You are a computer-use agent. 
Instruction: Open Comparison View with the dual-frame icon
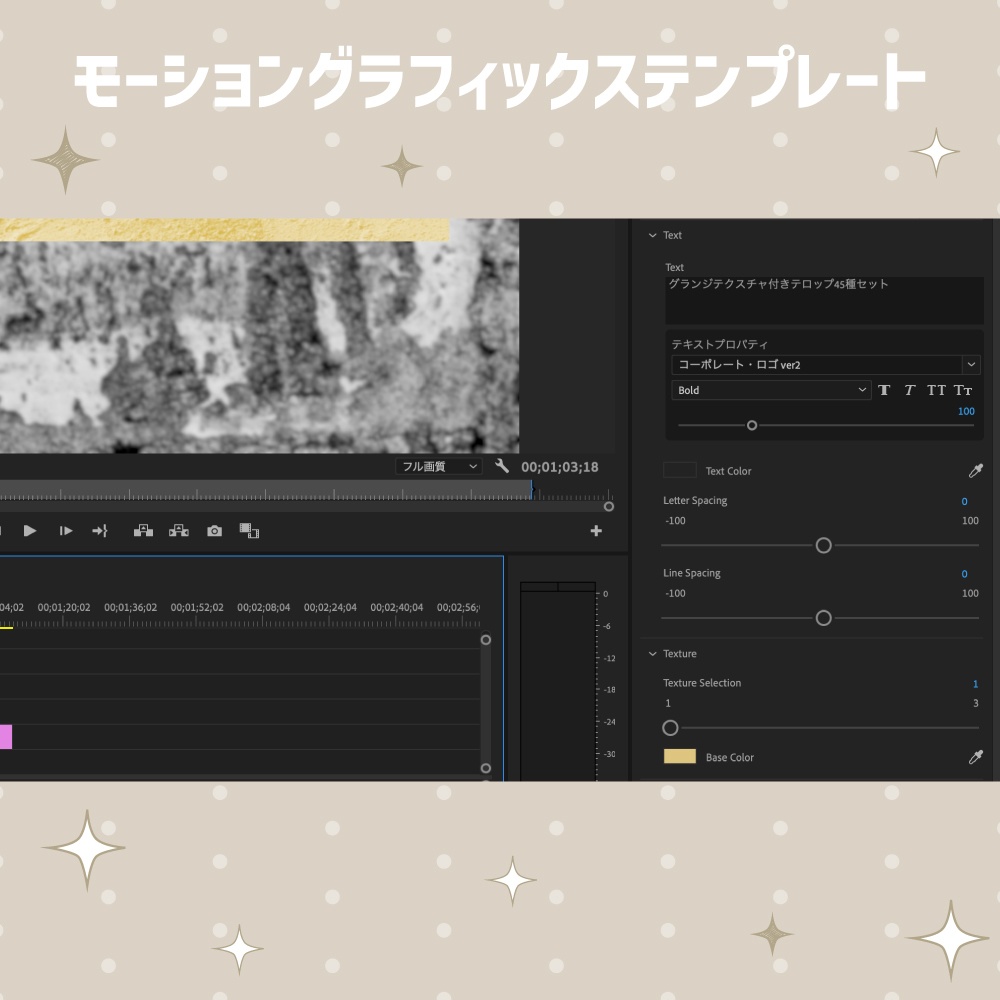[249, 531]
